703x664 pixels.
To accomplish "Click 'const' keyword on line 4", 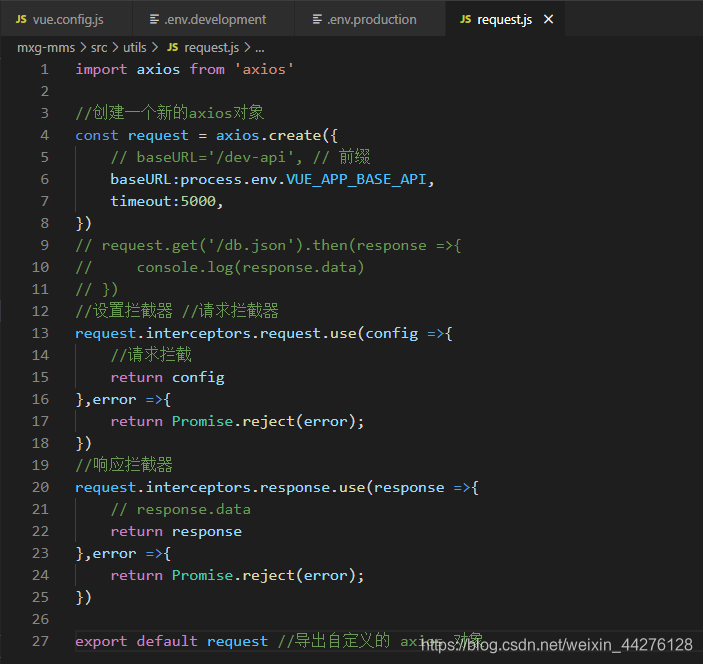I will coord(97,135).
